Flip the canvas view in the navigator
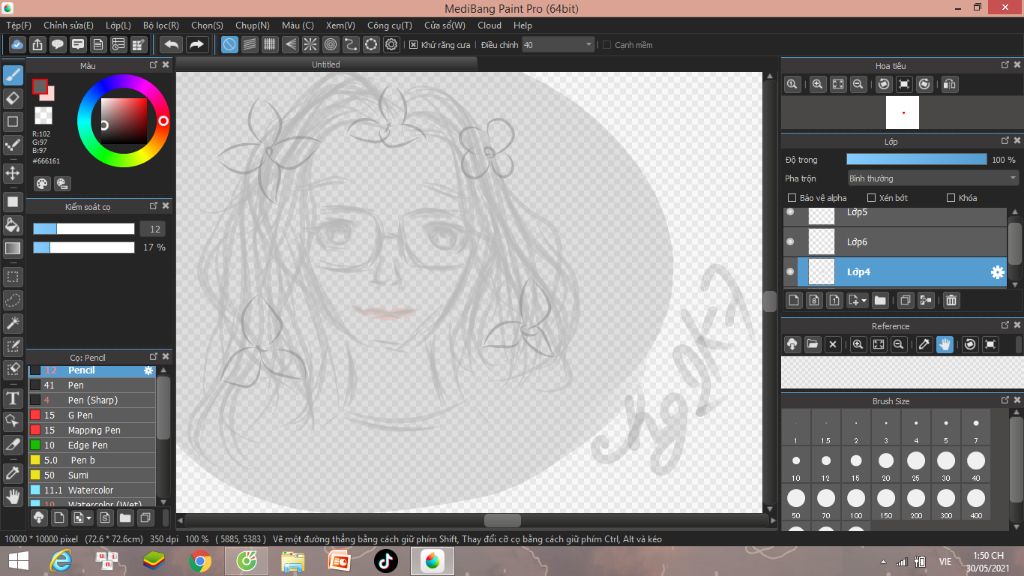This screenshot has height=576, width=1024. coord(950,84)
